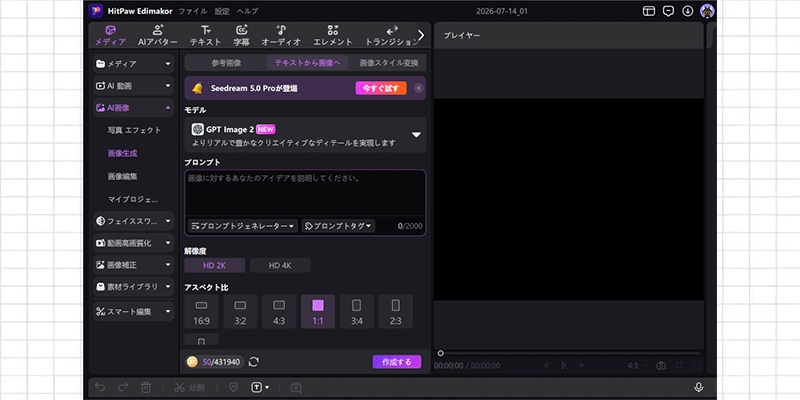Click the player fullscreen icon
Viewport: 800px width, 400px height.
coord(697,366)
